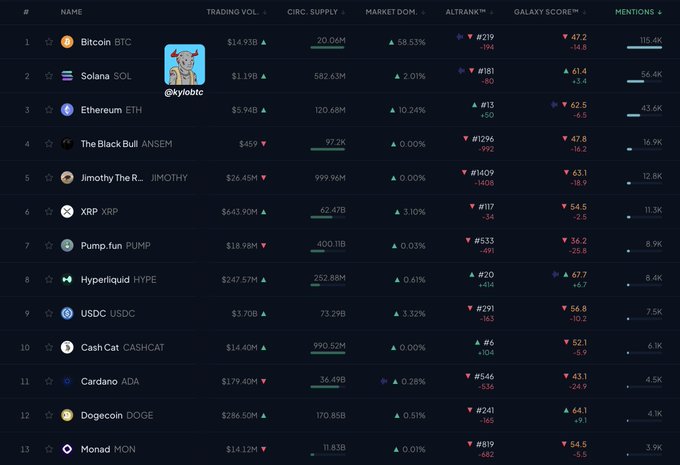Screen dimensions: 680x465
Task: Click the Solana coin logo icon
Action: pyautogui.click(x=67, y=76)
